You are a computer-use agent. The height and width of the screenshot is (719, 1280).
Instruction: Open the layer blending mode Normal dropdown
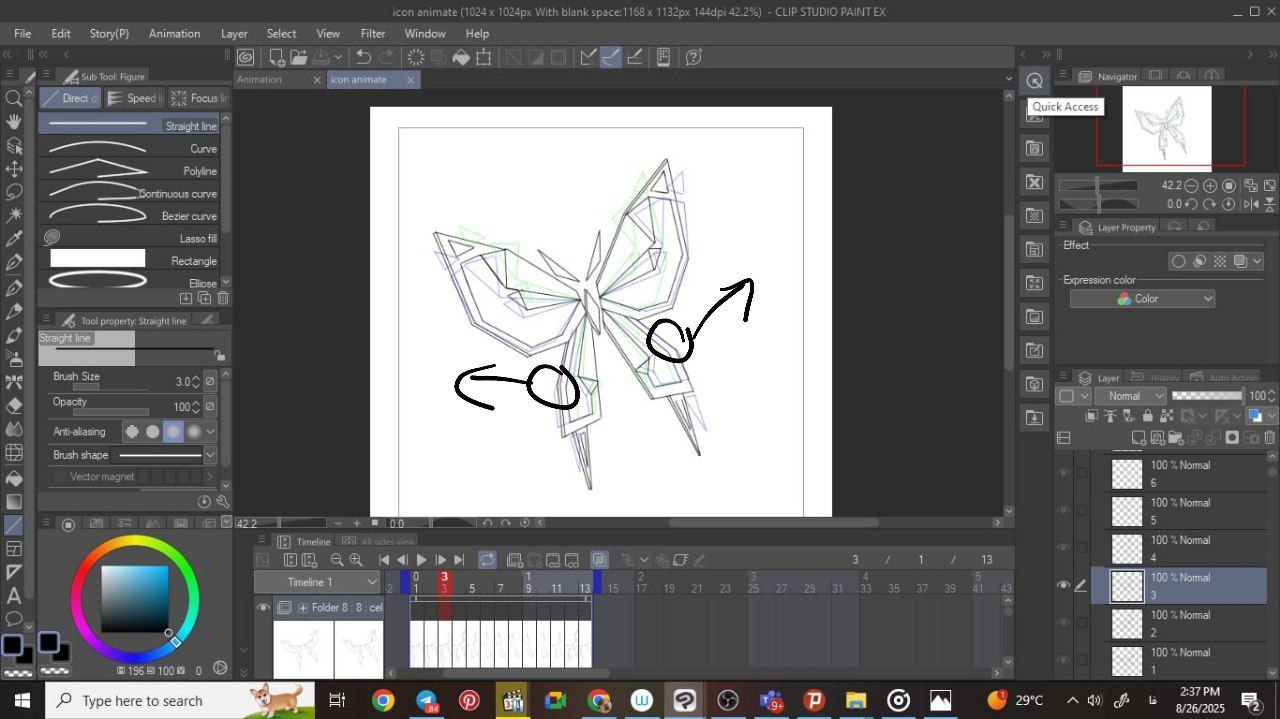1131,396
